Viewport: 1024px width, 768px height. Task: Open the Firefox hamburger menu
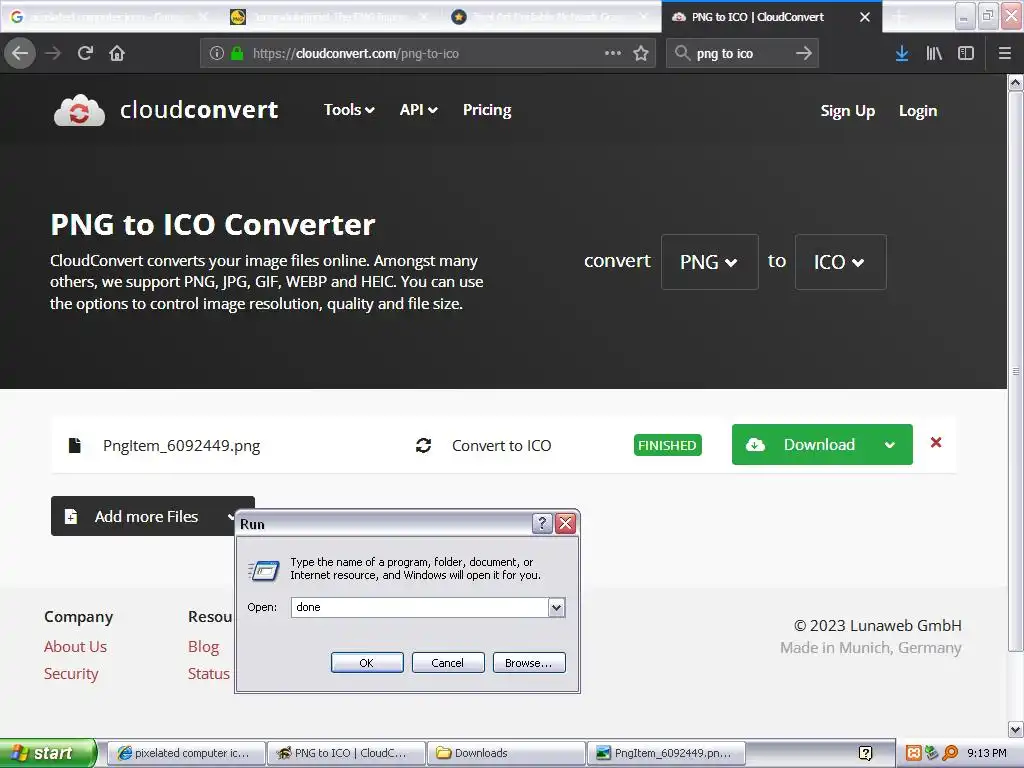click(1004, 53)
